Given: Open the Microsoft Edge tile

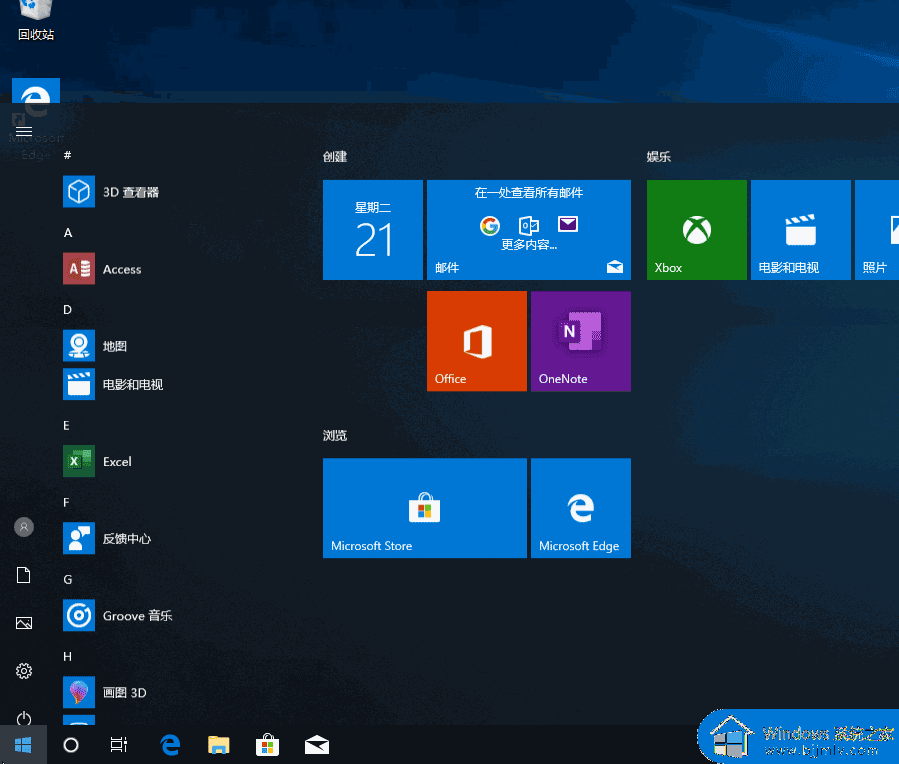Looking at the screenshot, I should (581, 508).
